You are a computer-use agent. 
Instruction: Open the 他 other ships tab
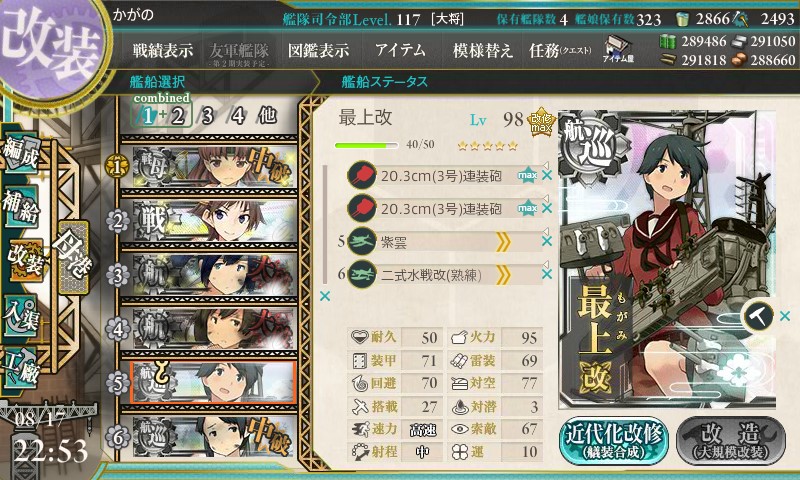pos(268,116)
